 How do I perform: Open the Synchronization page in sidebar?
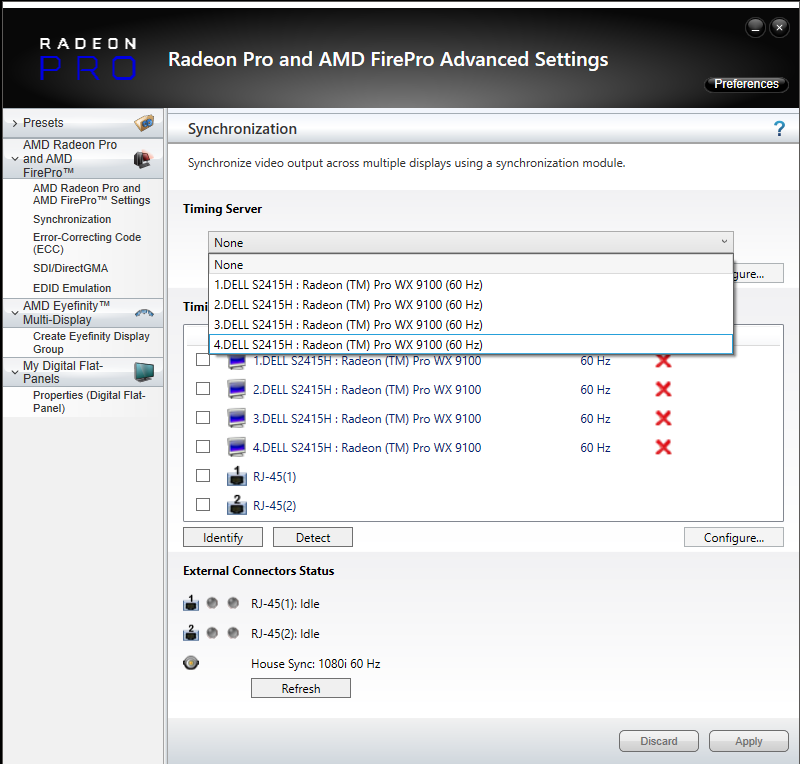pos(72,219)
